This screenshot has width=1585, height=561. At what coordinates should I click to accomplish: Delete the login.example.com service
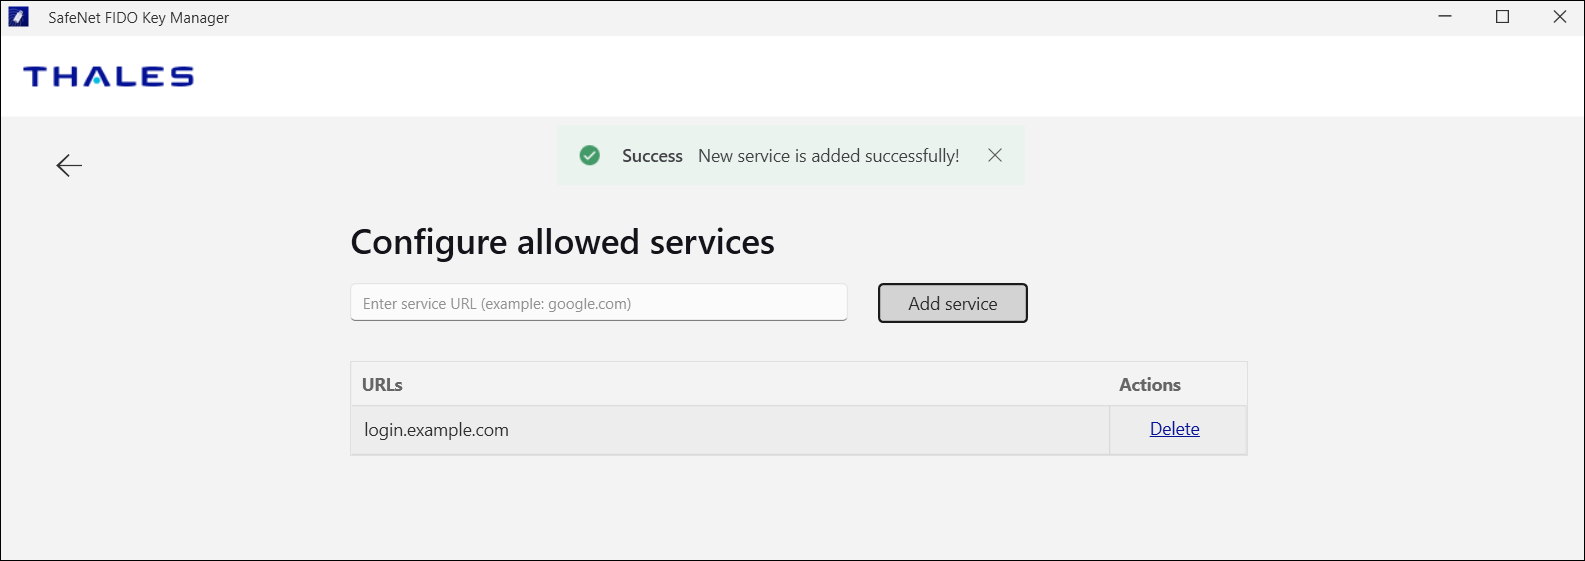(x=1174, y=429)
